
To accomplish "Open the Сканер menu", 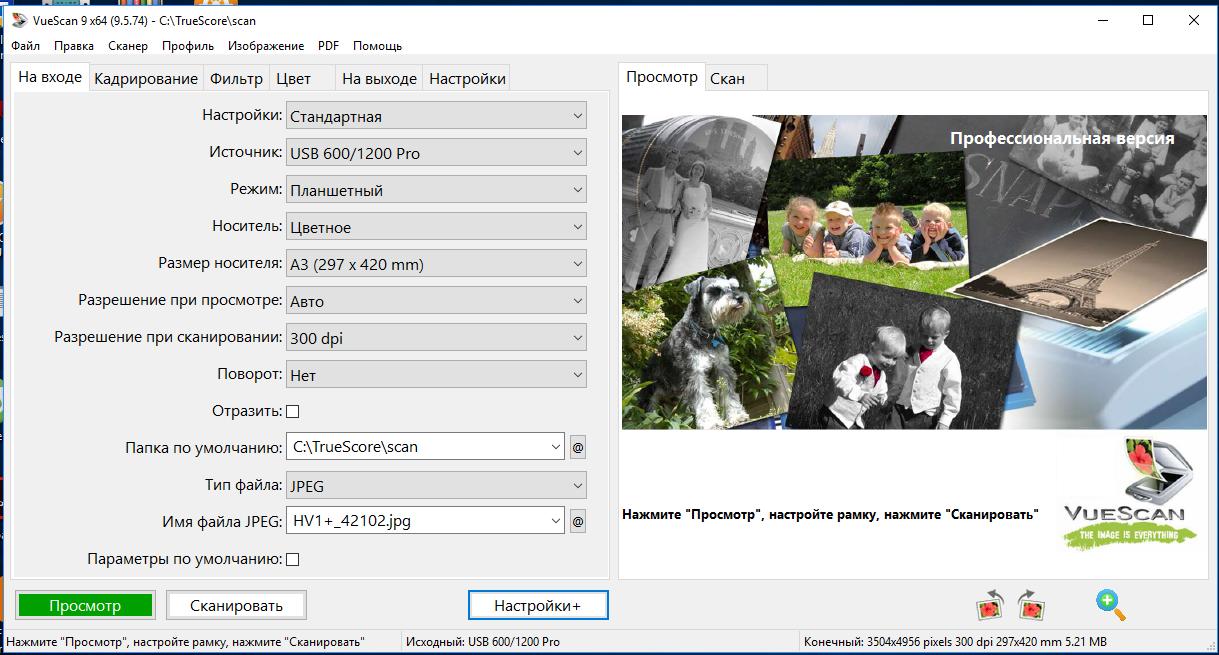I will click(x=128, y=46).
